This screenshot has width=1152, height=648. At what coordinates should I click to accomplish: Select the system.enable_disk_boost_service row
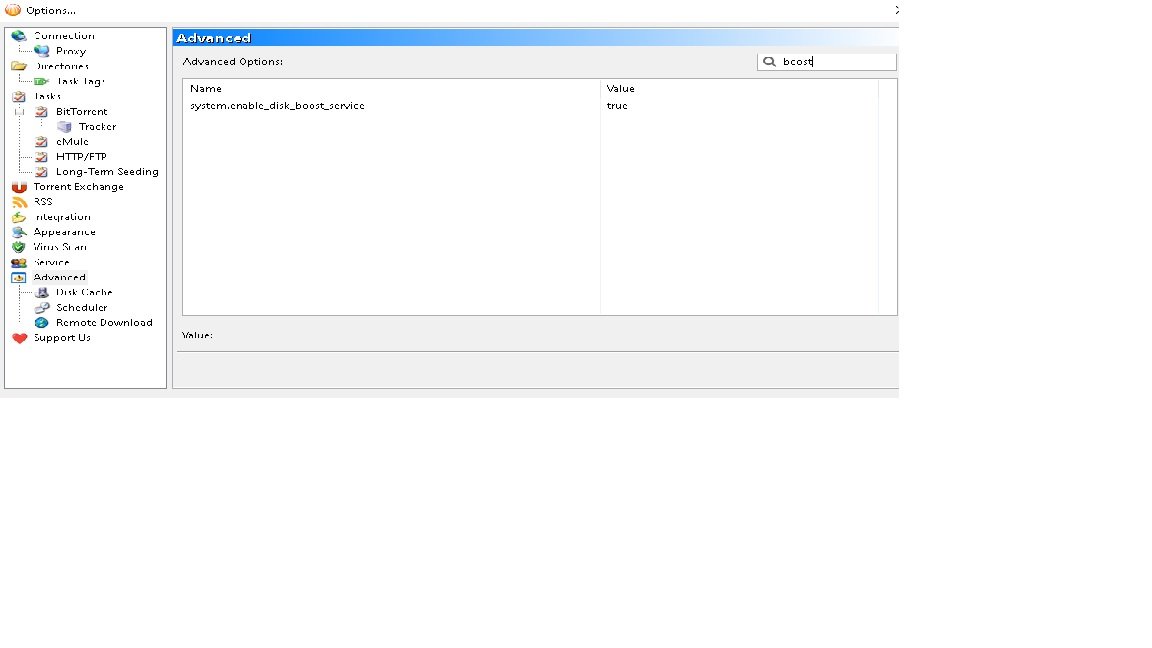coord(277,106)
